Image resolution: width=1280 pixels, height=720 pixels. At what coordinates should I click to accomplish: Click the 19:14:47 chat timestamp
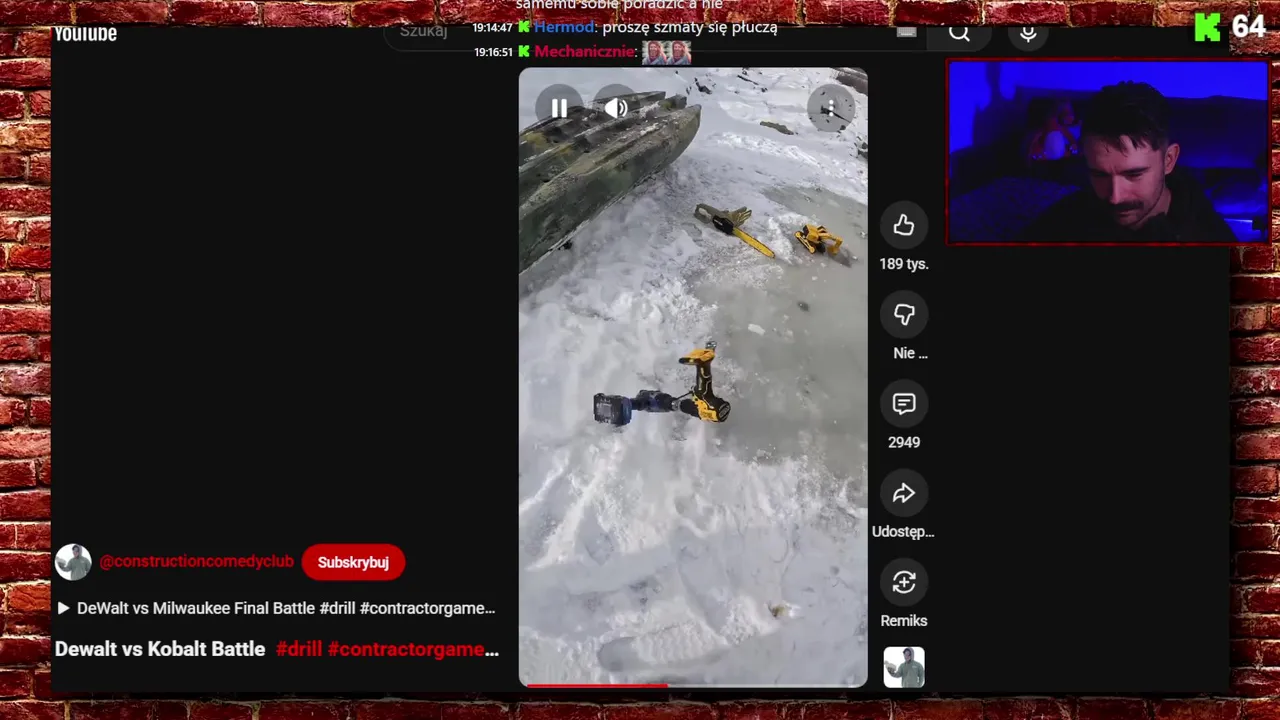click(493, 28)
